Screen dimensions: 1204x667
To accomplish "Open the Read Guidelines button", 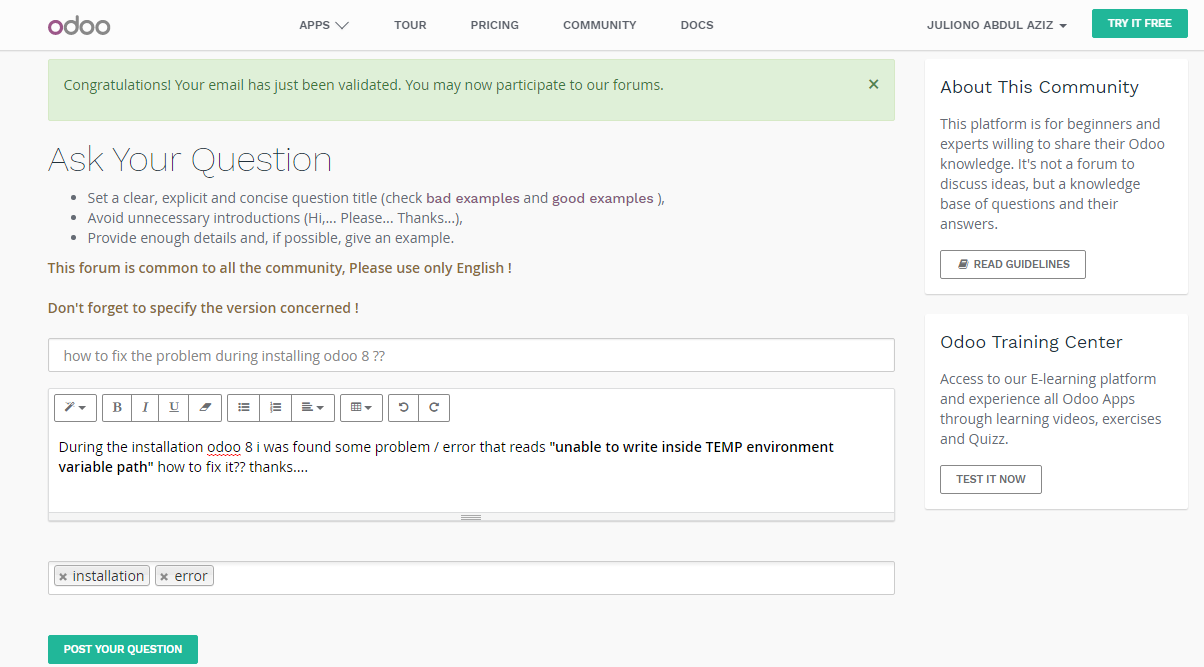I will pos(1012,265).
